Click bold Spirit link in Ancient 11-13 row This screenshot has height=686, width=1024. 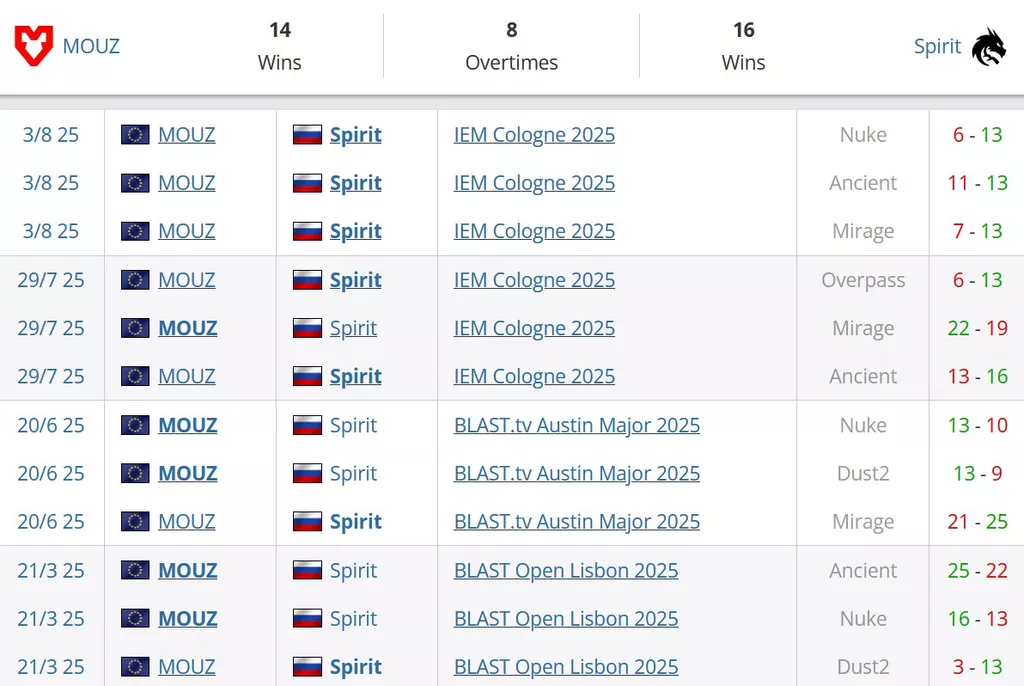[355, 183]
